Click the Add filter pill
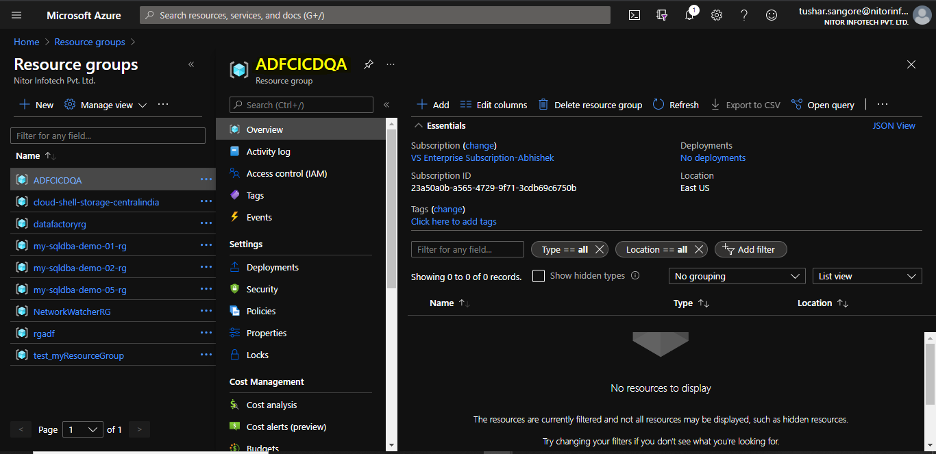 click(x=750, y=249)
